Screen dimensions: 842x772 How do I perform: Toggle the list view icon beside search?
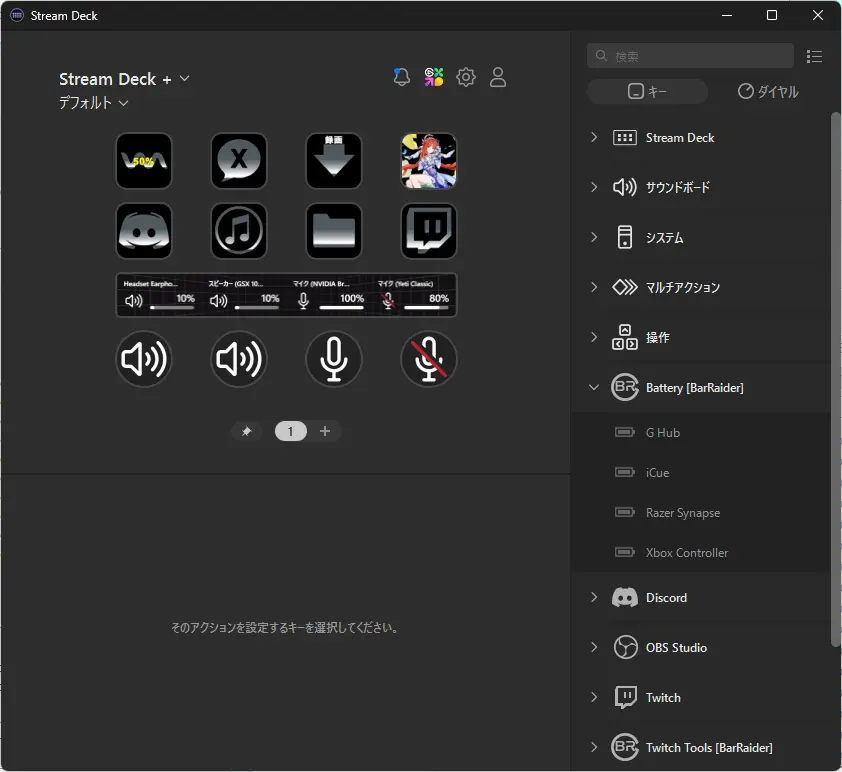(x=814, y=56)
